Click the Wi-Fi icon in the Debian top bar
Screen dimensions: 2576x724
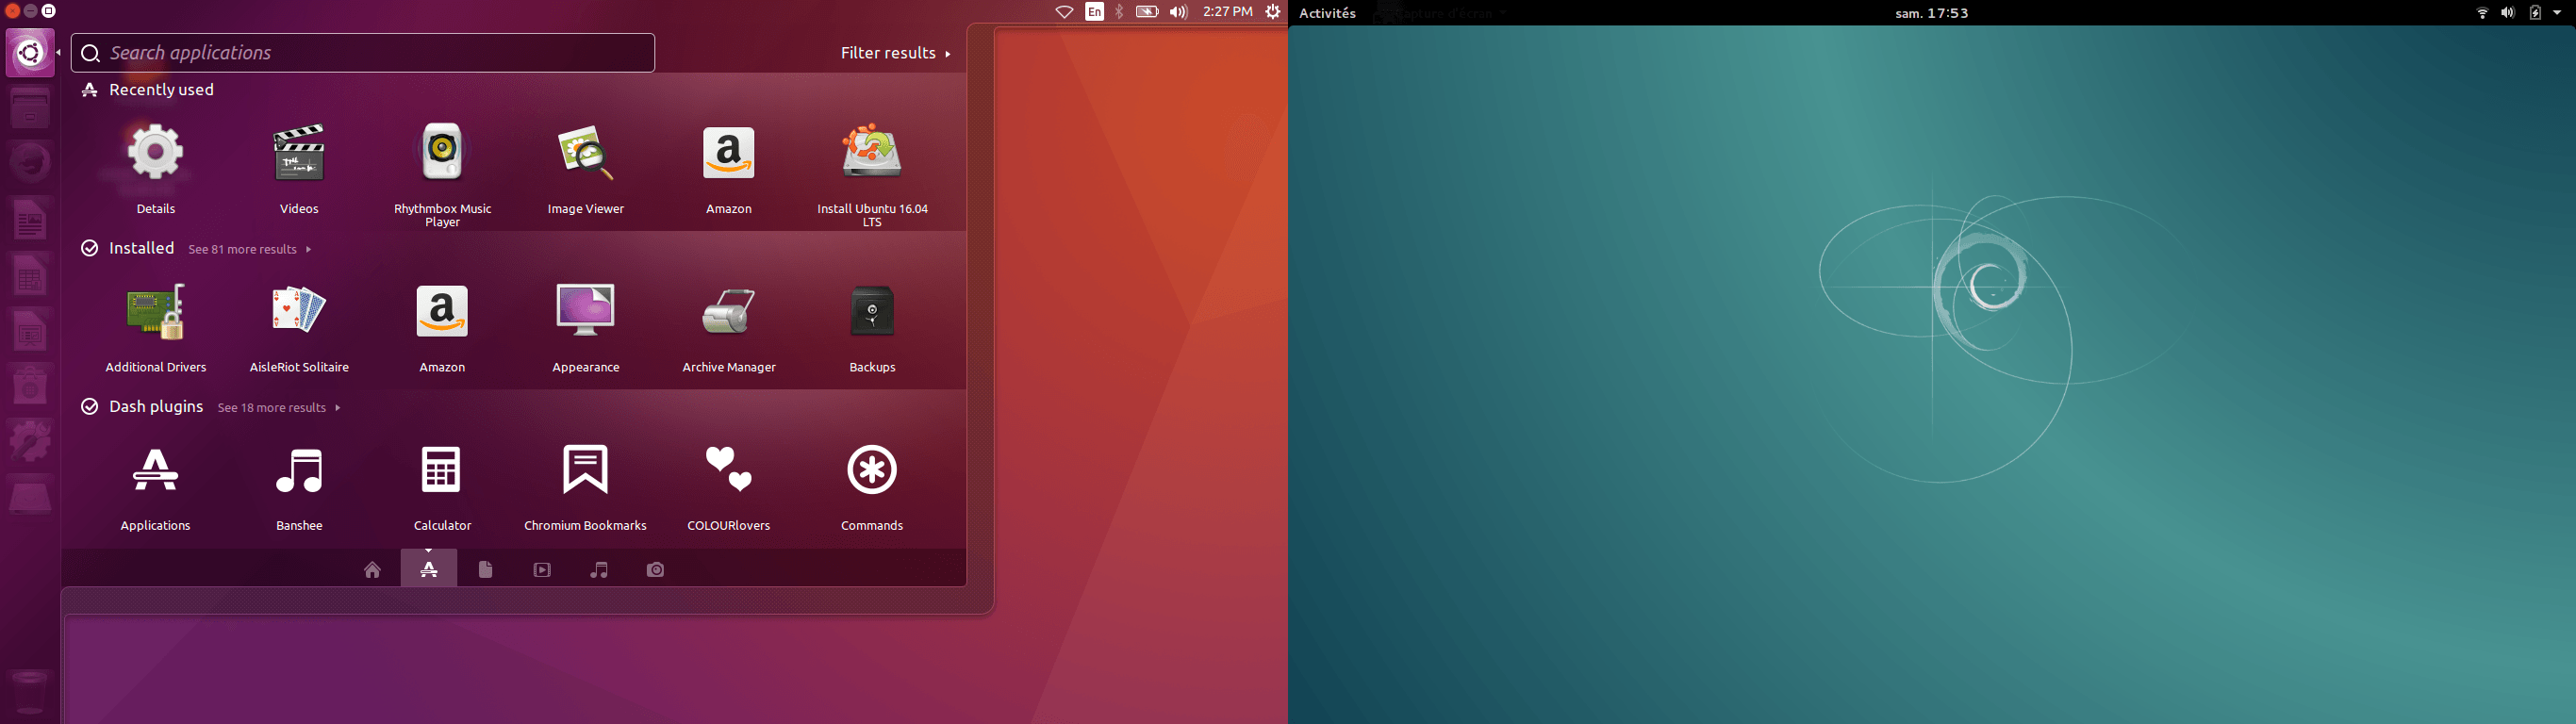tap(2482, 13)
